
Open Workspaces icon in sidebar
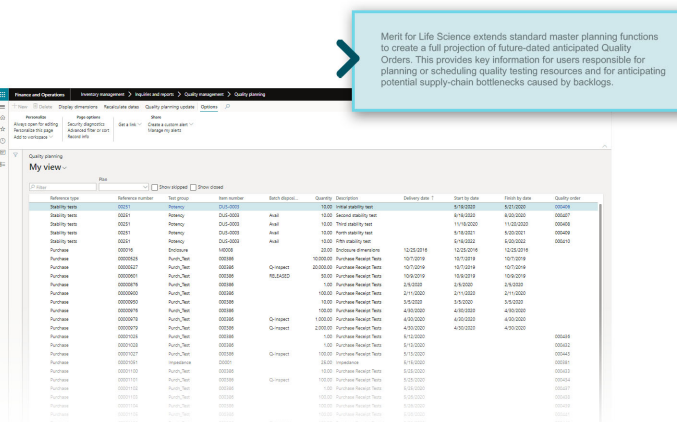[3, 152]
